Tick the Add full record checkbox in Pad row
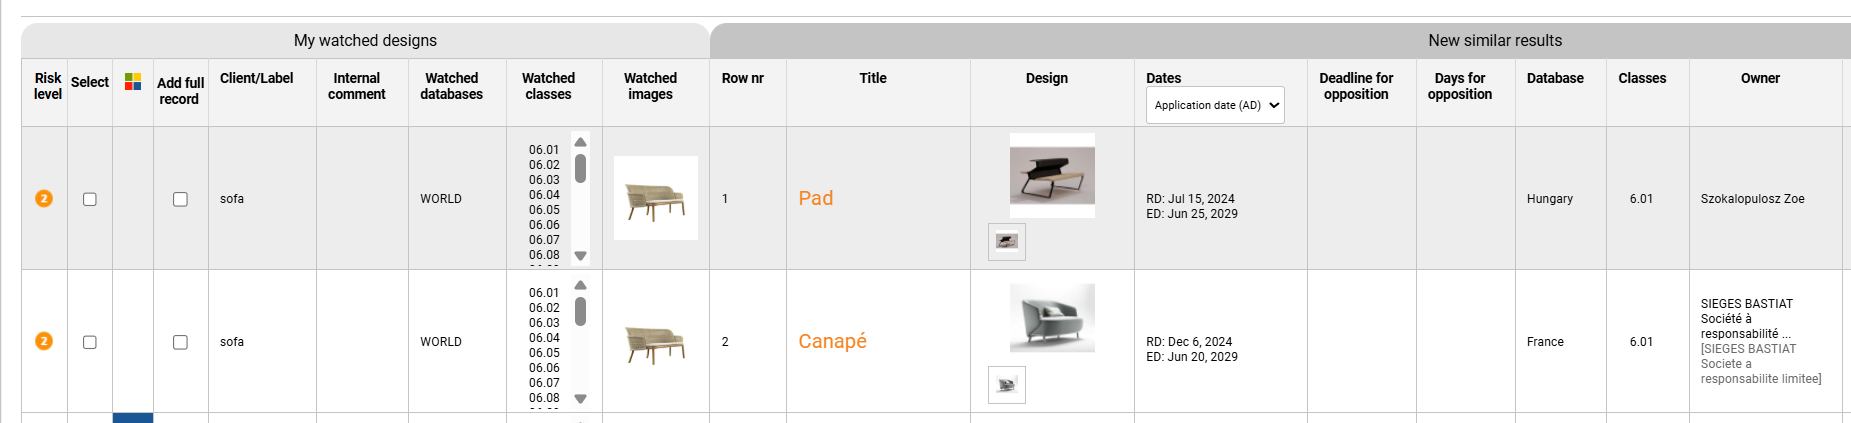The width and height of the screenshot is (1851, 423). pyautogui.click(x=180, y=199)
